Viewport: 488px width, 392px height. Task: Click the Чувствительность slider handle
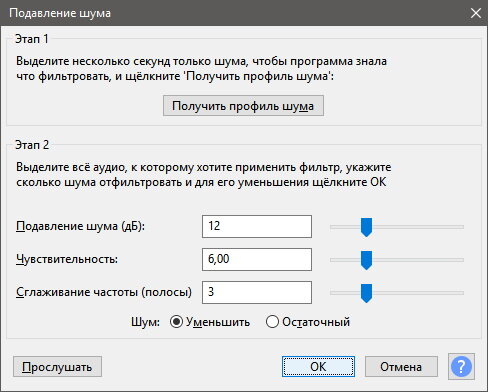[366, 260]
